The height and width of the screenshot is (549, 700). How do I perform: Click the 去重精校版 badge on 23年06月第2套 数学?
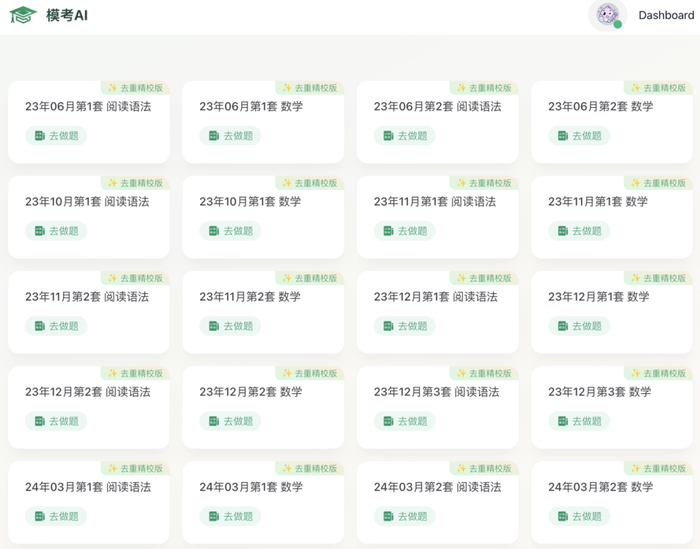658,88
